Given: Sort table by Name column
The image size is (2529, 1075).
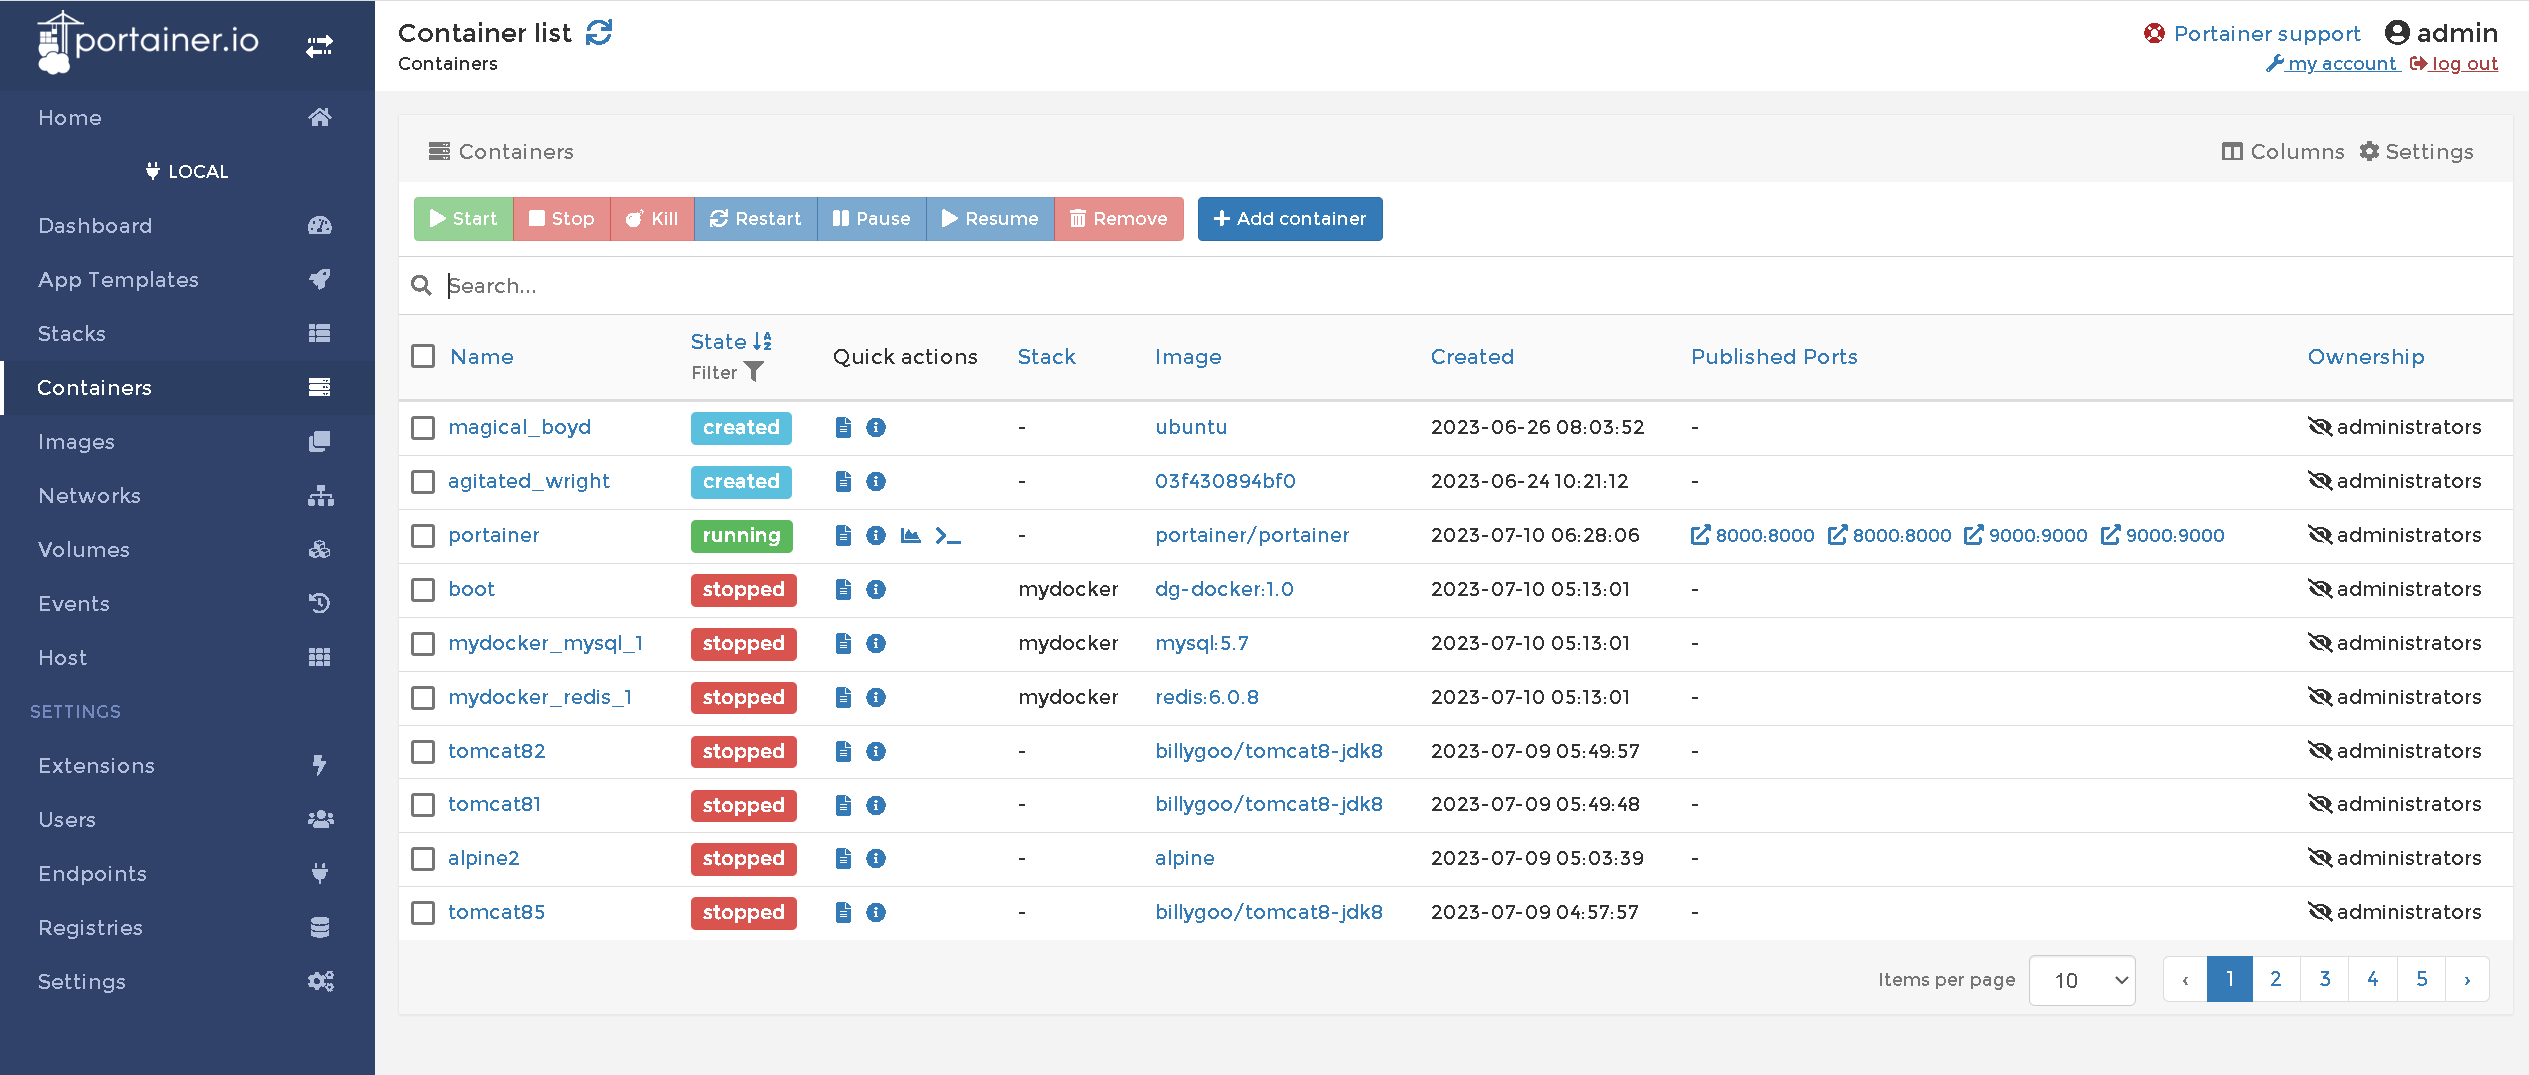Looking at the screenshot, I should [x=482, y=357].
